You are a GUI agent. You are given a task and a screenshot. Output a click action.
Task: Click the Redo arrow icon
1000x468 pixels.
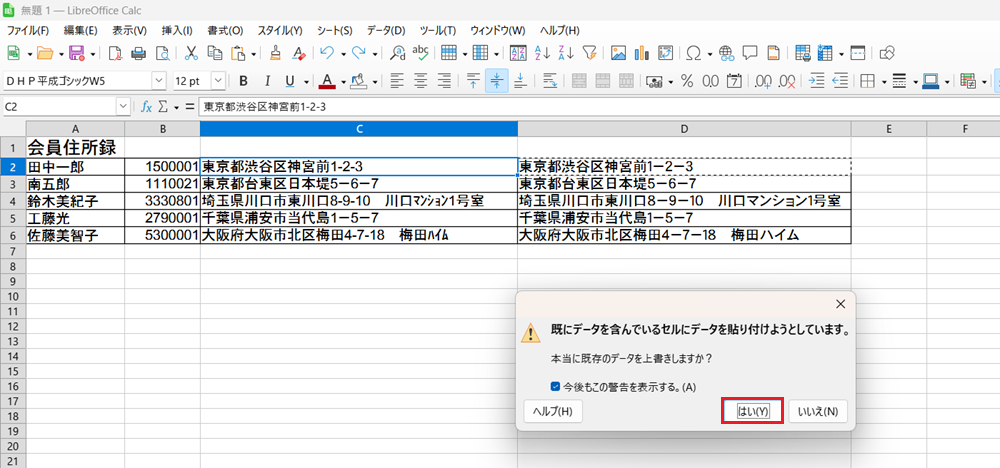[x=359, y=53]
